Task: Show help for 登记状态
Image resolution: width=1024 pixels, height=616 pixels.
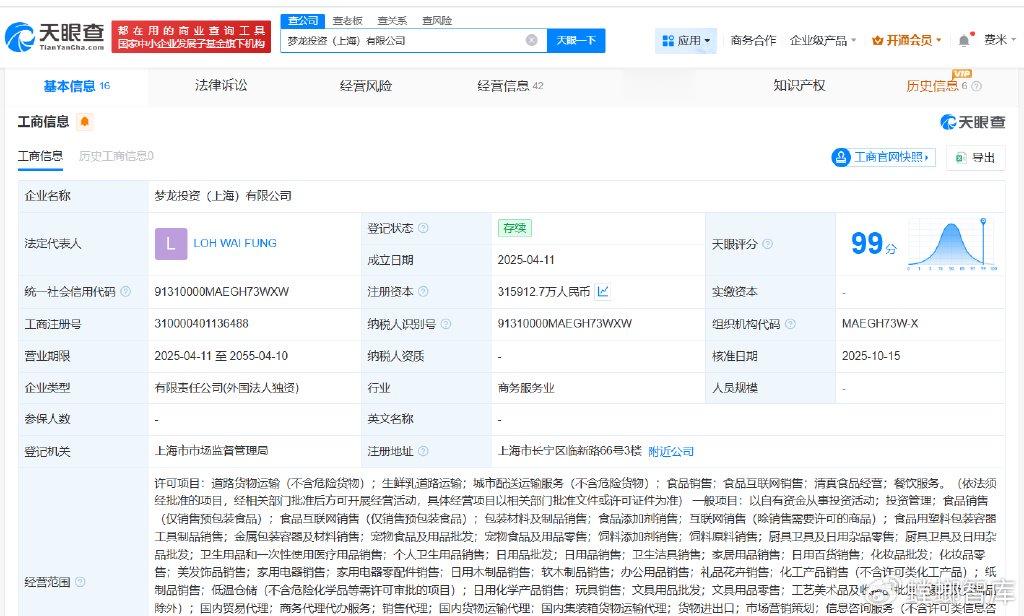Action: pyautogui.click(x=423, y=228)
